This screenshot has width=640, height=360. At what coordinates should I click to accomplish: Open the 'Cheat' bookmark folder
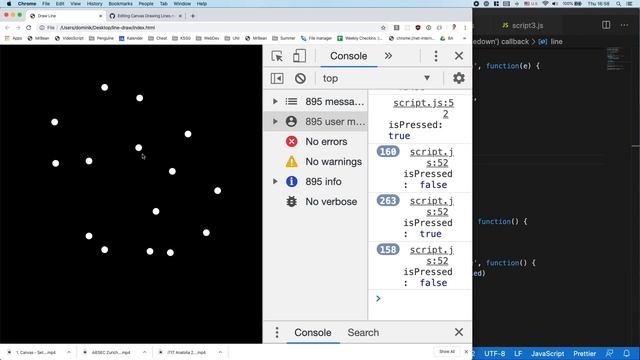(x=158, y=38)
